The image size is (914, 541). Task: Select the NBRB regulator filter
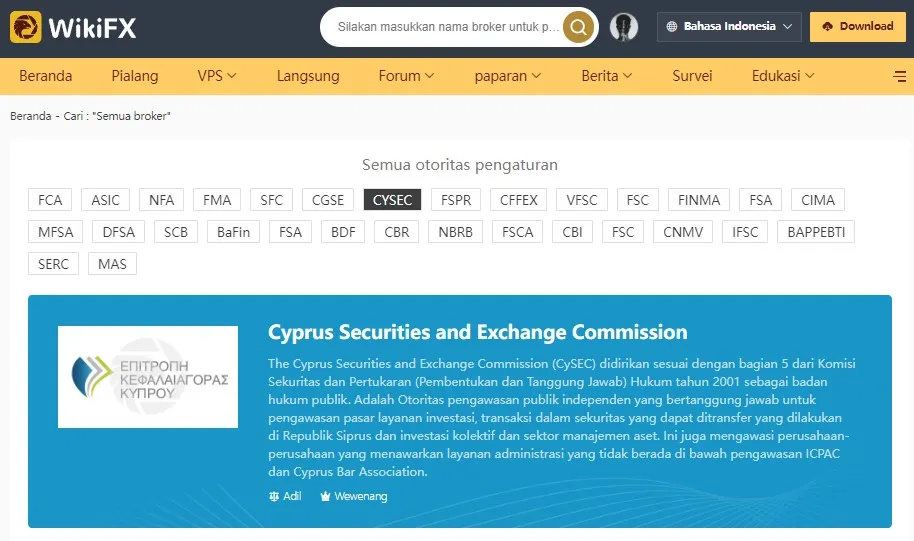click(x=455, y=232)
